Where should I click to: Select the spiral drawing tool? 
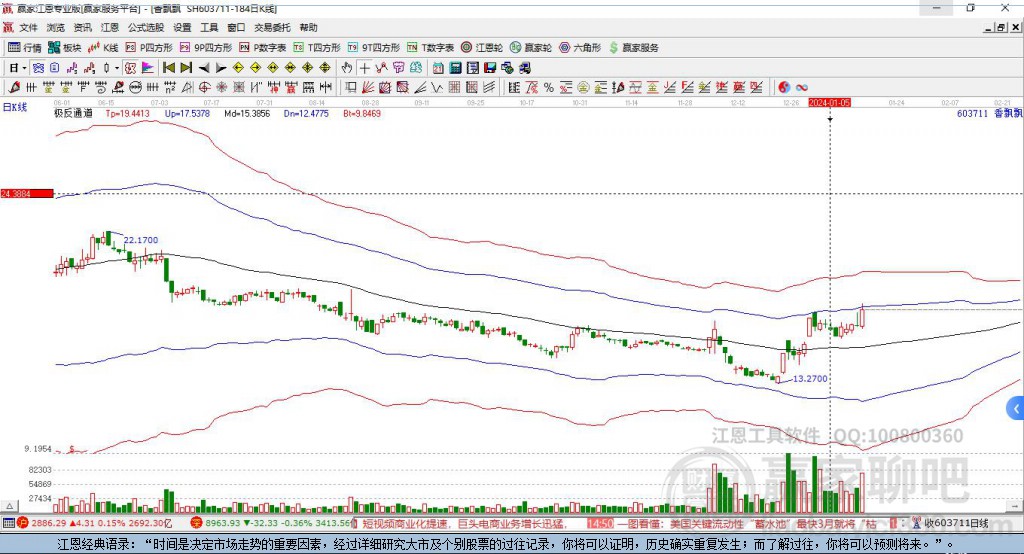point(101,88)
